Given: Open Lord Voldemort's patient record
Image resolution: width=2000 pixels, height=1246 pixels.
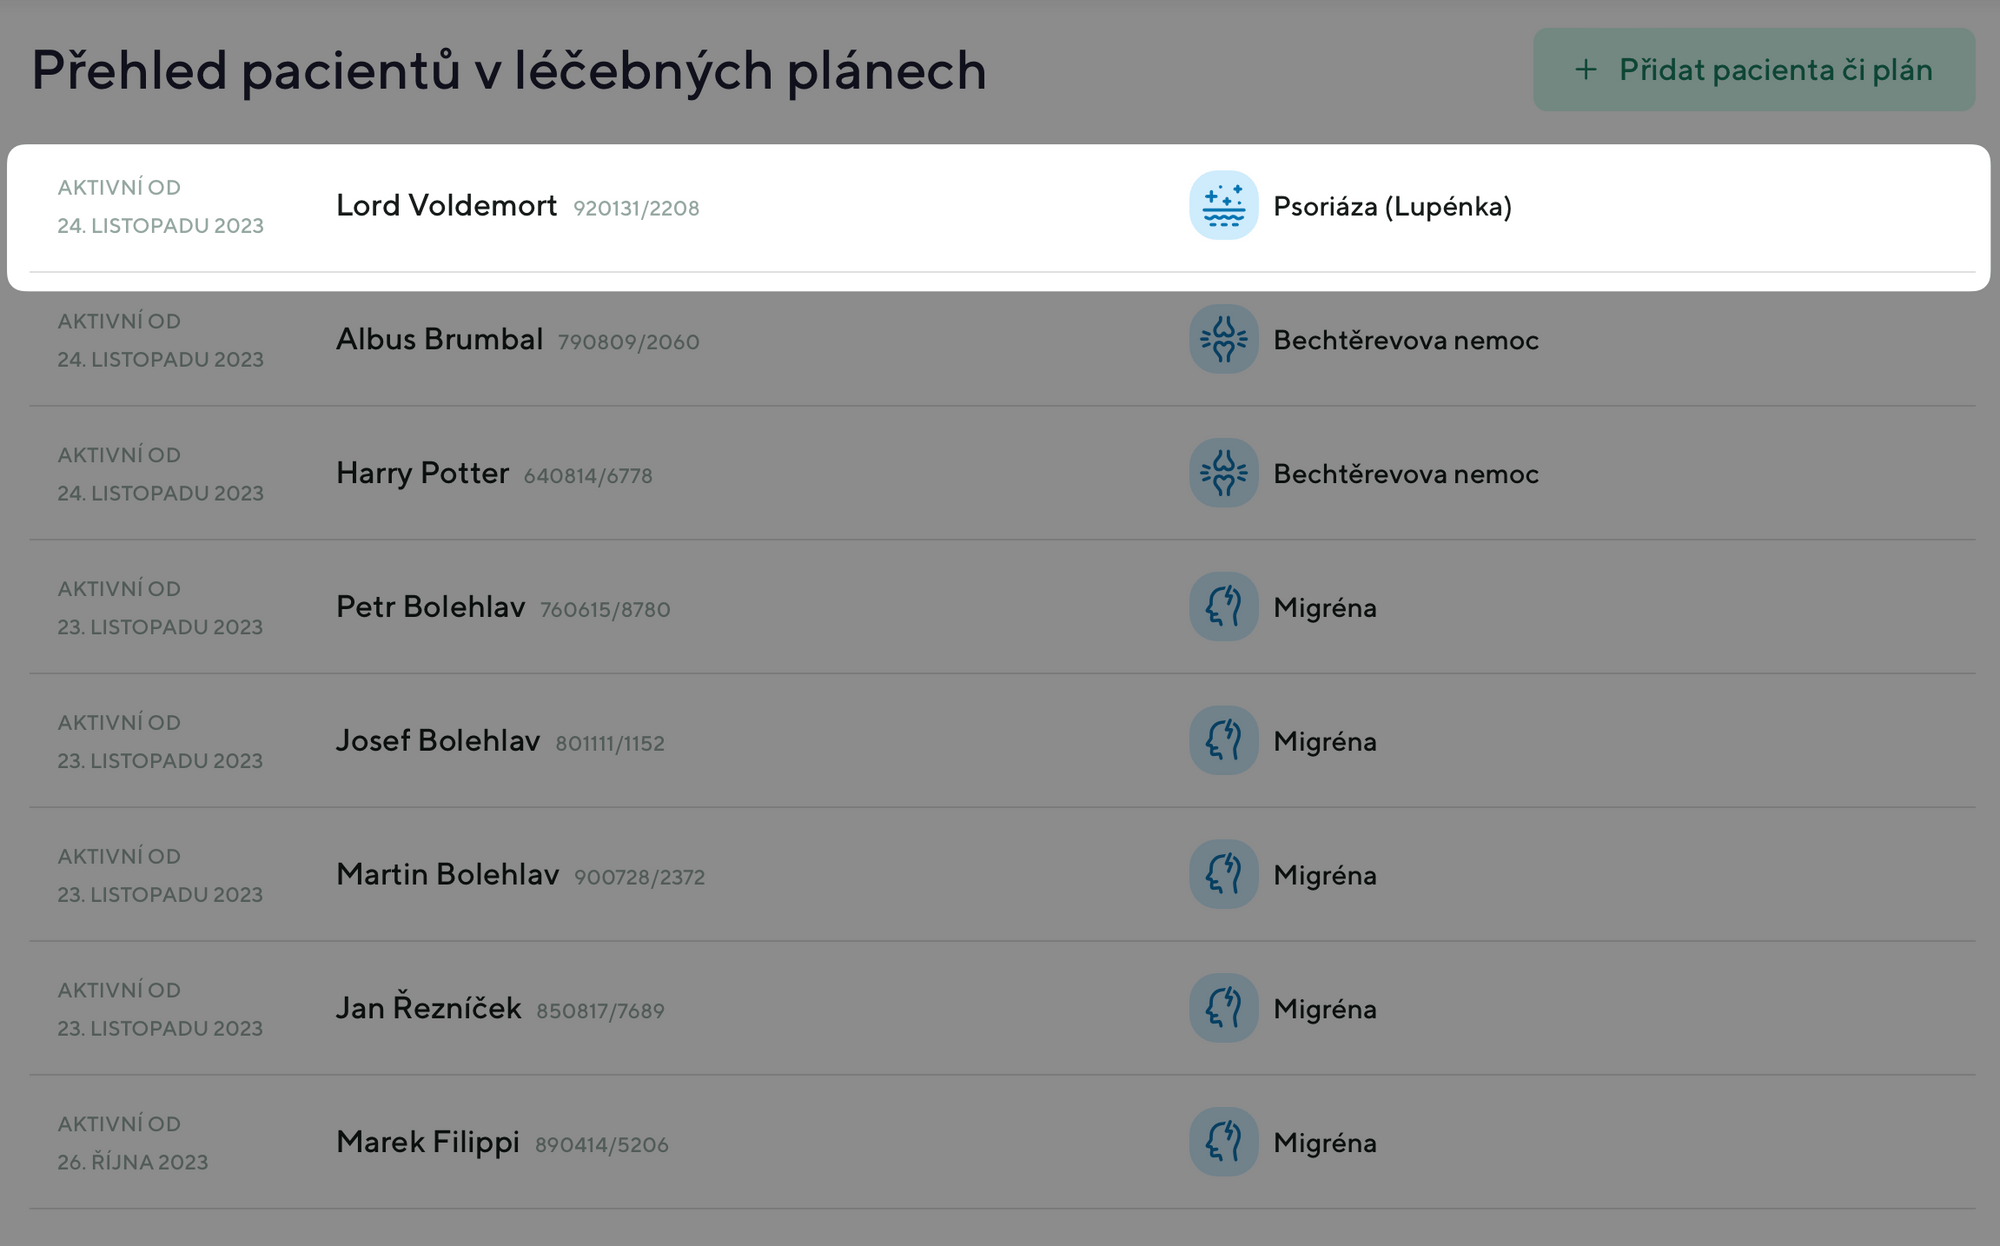Looking at the screenshot, I should [x=446, y=206].
